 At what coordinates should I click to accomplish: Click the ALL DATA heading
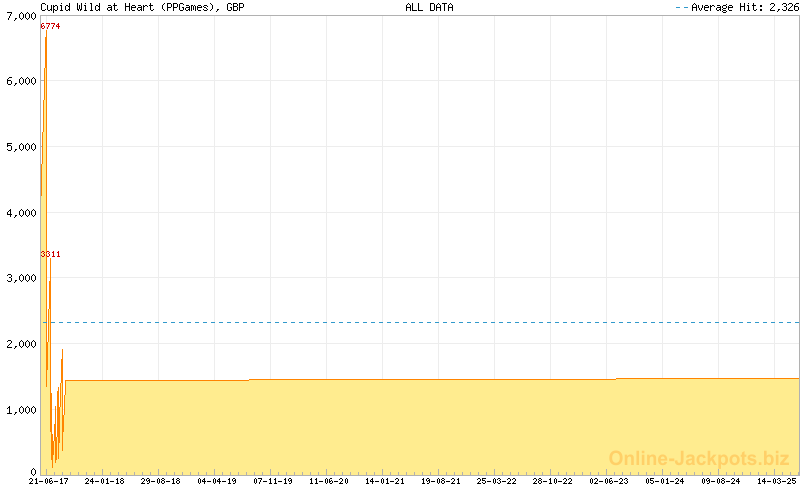click(x=429, y=7)
